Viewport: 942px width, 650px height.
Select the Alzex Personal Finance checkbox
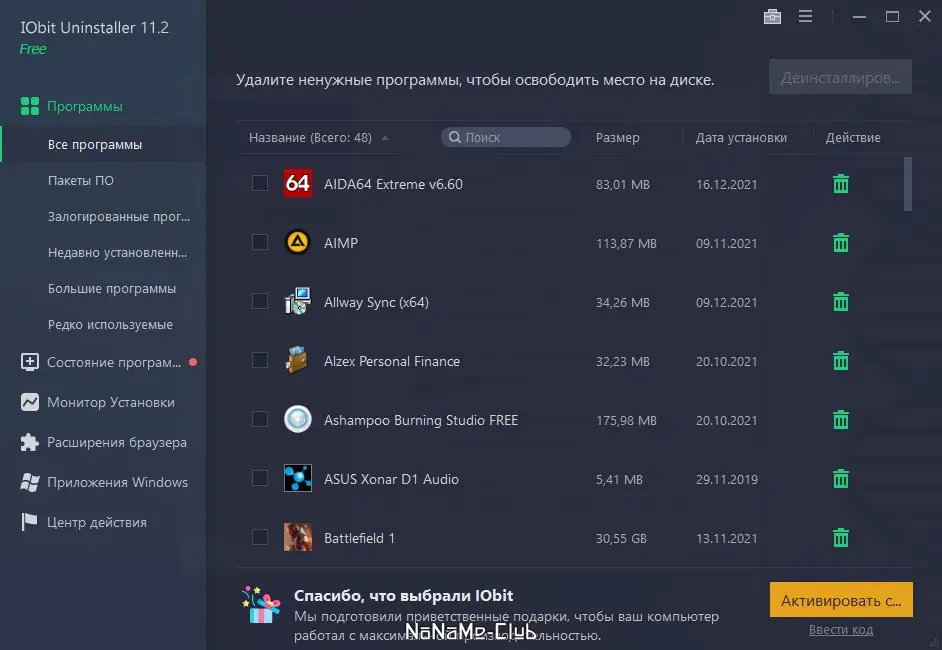pos(260,360)
